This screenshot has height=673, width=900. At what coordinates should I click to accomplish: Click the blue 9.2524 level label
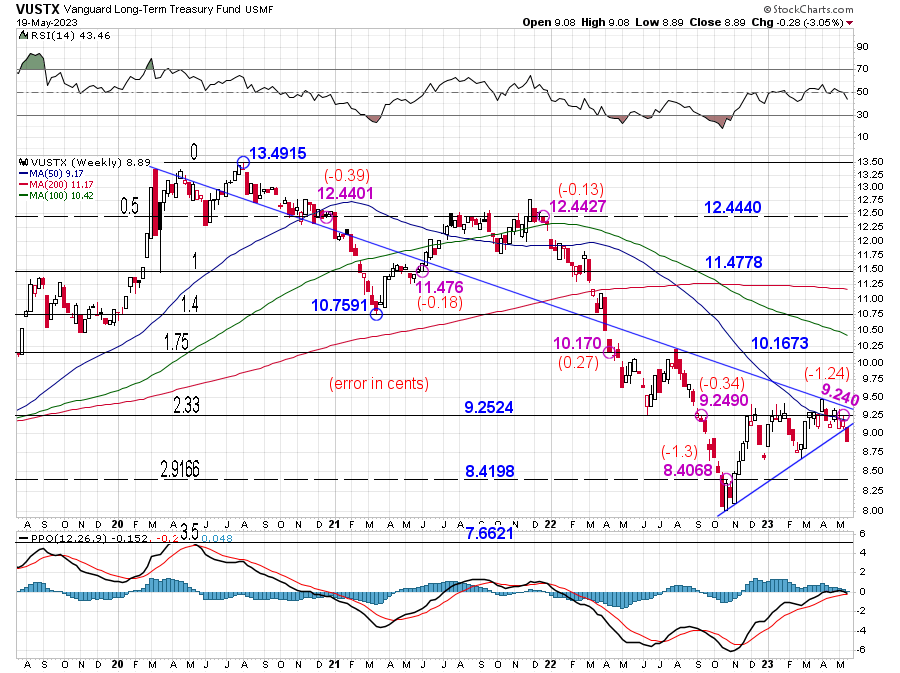[x=489, y=407]
